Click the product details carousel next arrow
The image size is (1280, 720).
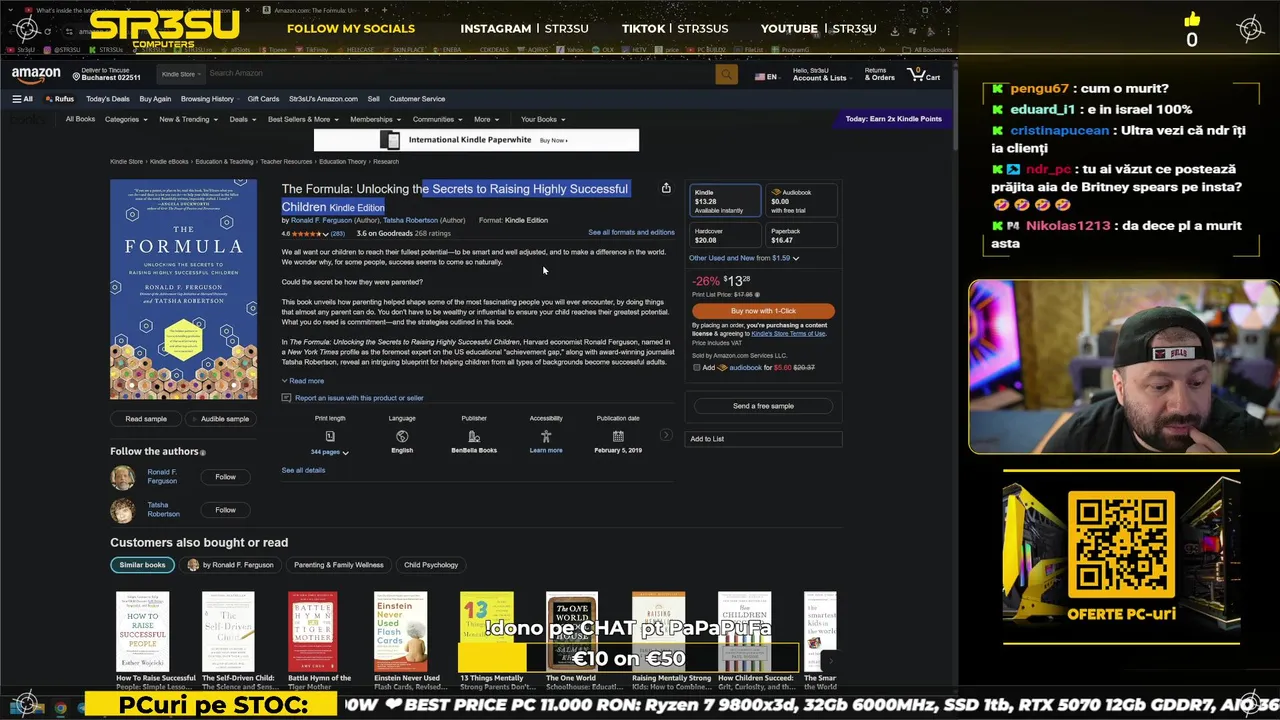point(667,435)
